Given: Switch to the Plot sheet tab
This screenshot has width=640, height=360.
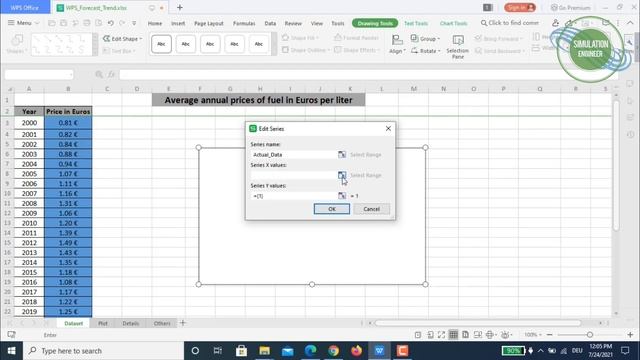Looking at the screenshot, I should point(103,323).
